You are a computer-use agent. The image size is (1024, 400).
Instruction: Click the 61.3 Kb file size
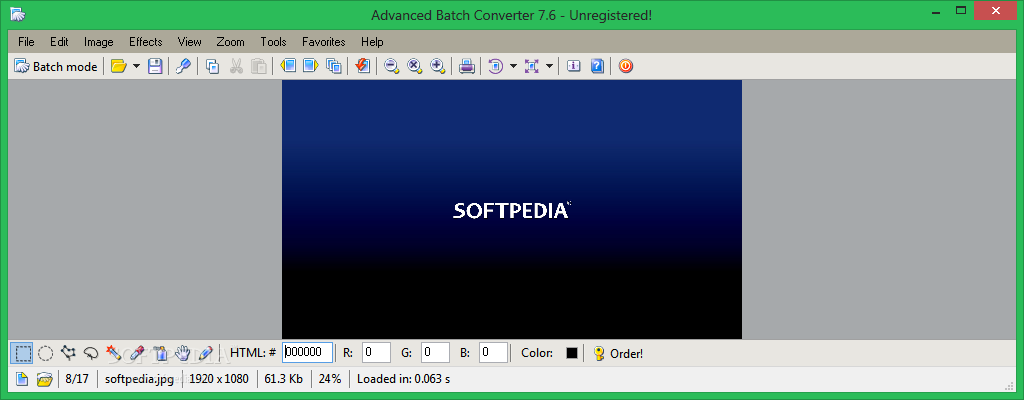click(x=283, y=379)
